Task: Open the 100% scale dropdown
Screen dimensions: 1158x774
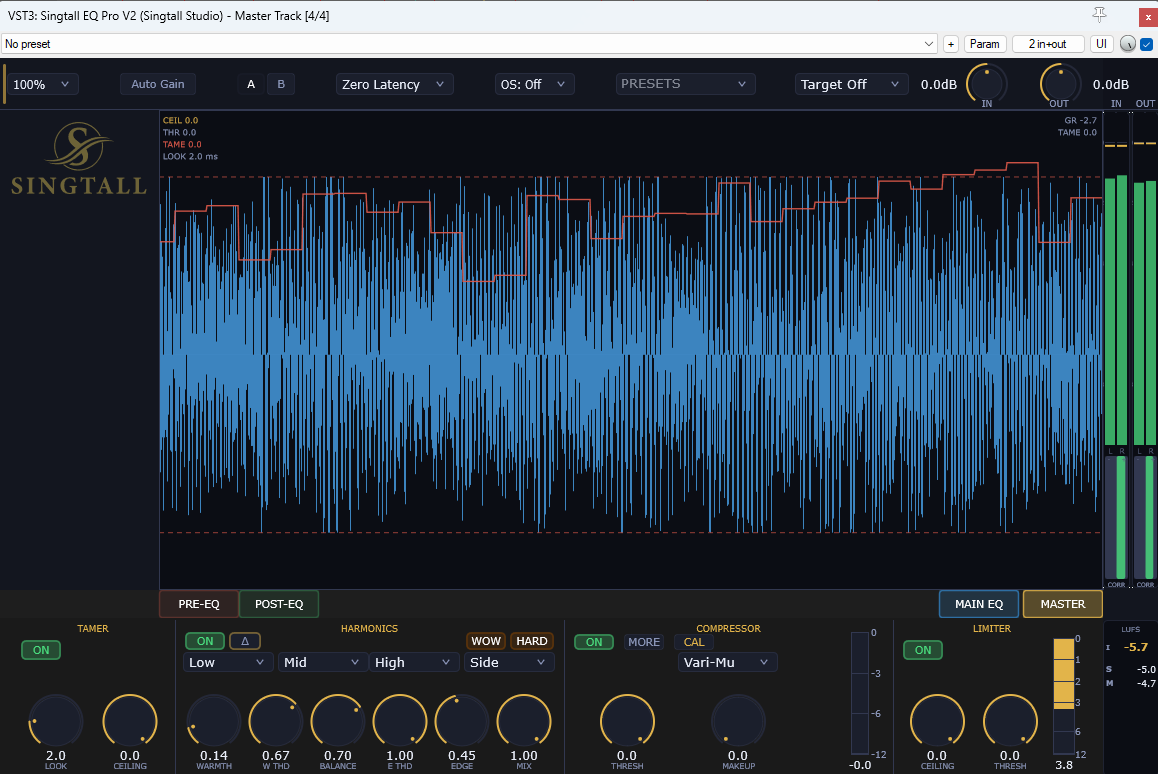Action: 41,84
